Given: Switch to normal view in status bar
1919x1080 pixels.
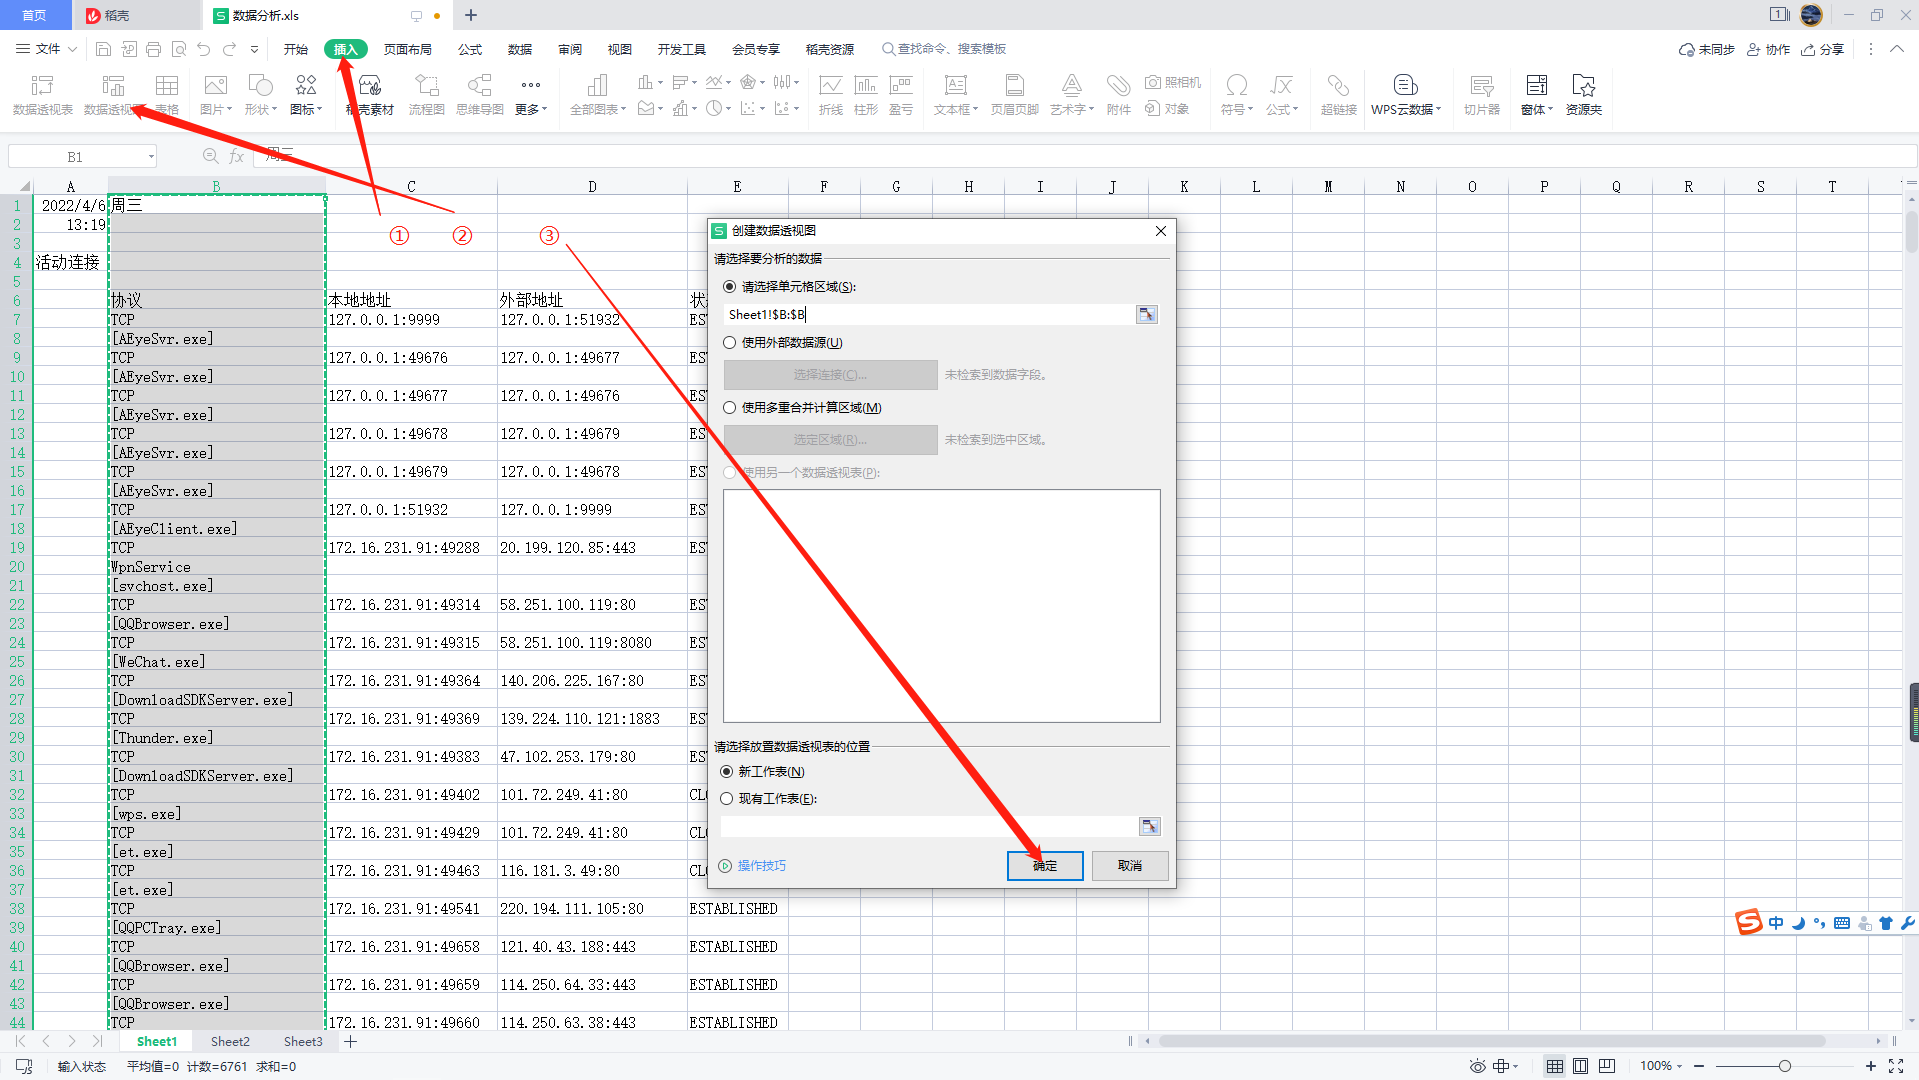Looking at the screenshot, I should tap(1555, 1066).
